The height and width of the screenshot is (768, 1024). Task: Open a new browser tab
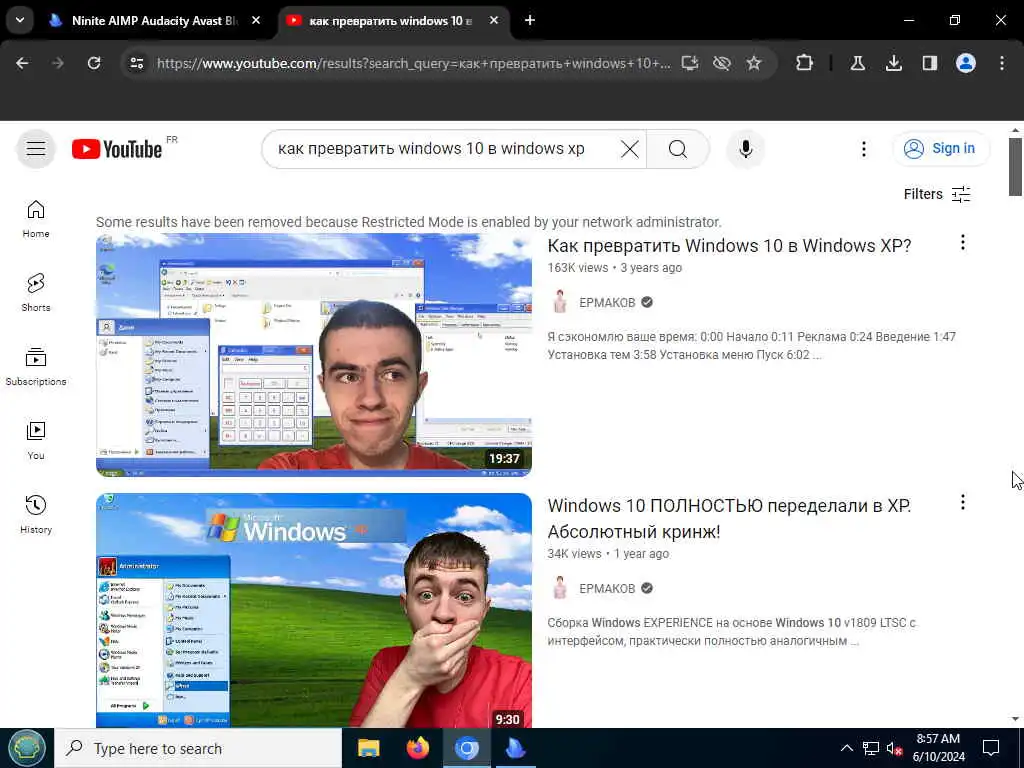530,20
